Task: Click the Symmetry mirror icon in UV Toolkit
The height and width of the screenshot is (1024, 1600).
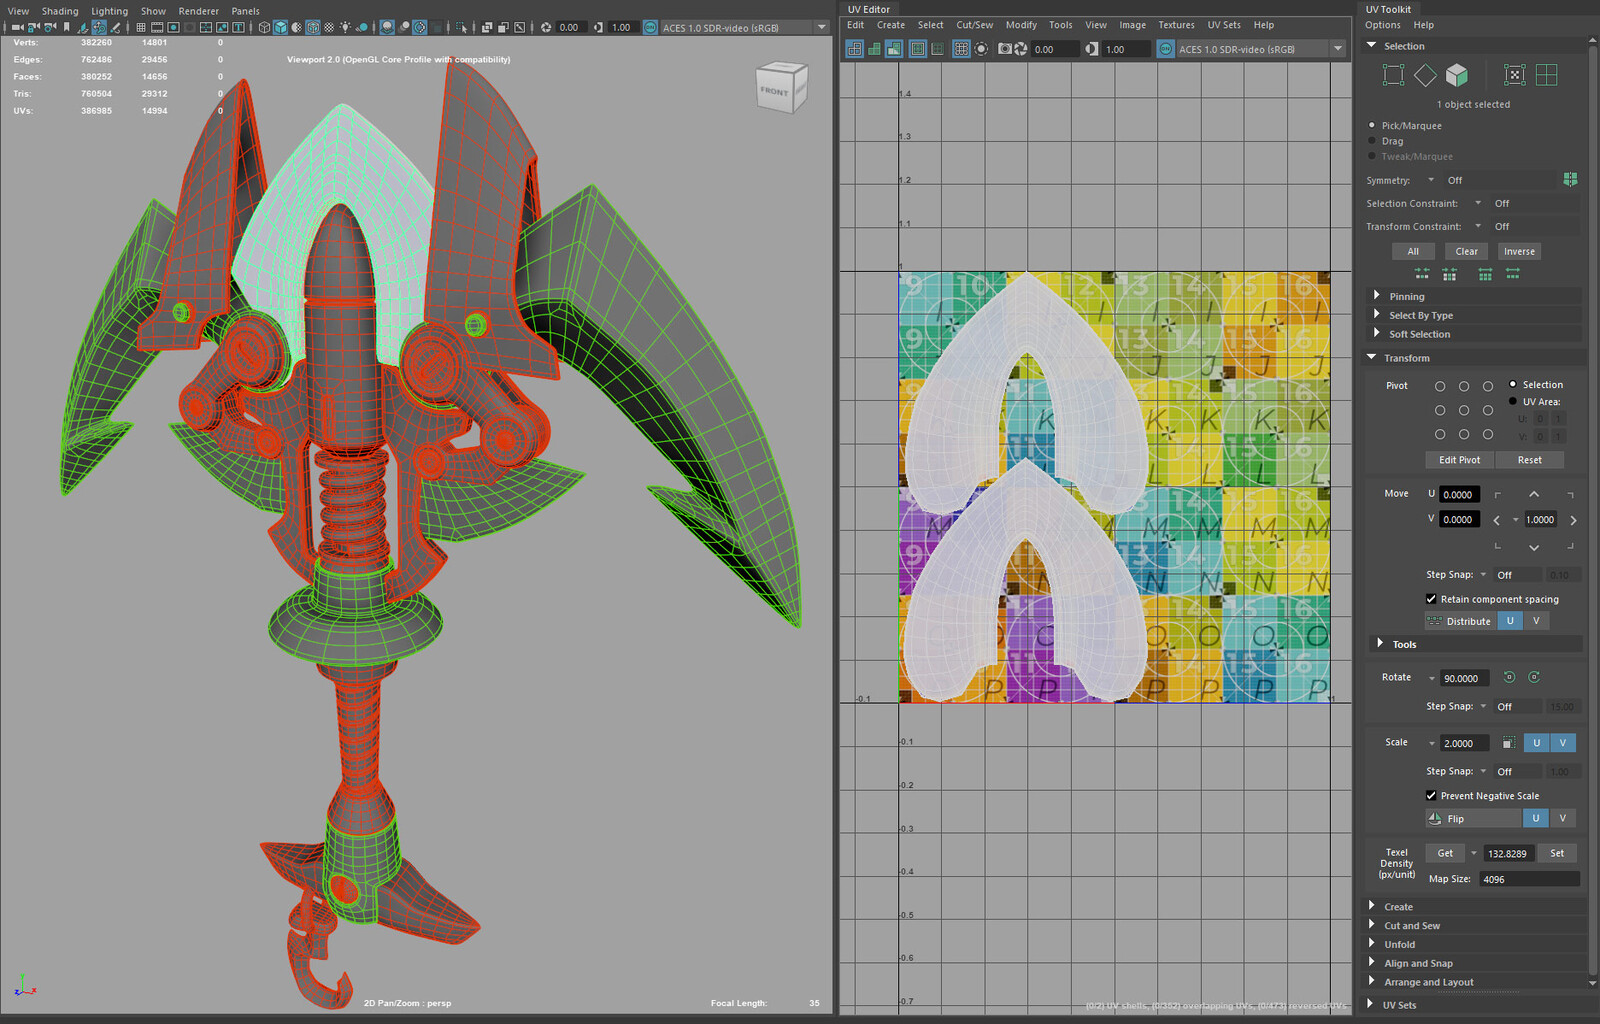Action: click(x=1570, y=179)
